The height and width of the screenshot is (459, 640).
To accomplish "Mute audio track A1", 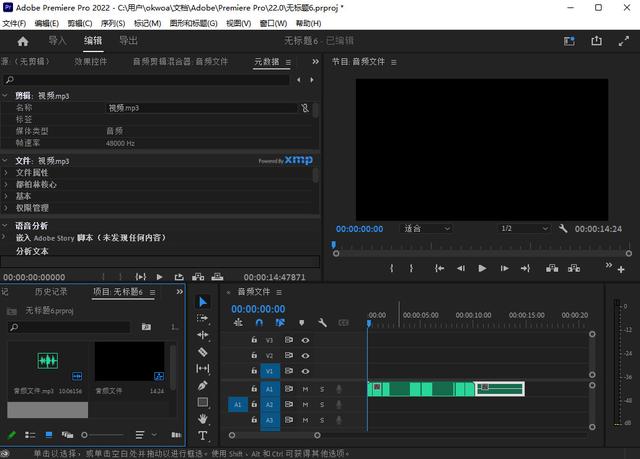I will point(305,389).
